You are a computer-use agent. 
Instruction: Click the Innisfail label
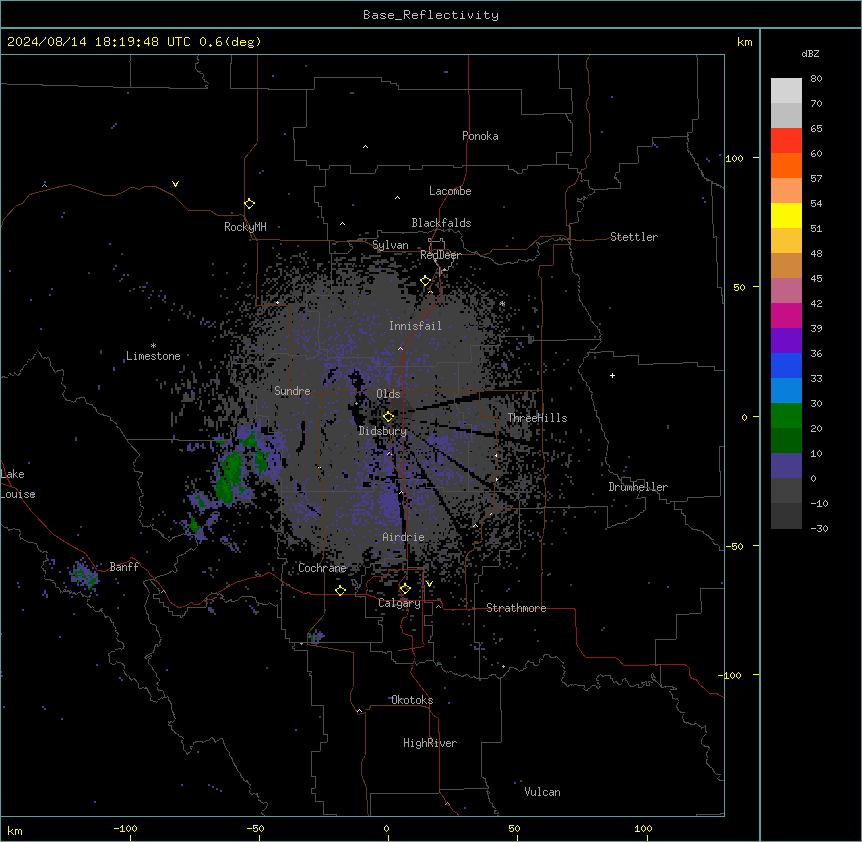point(415,326)
